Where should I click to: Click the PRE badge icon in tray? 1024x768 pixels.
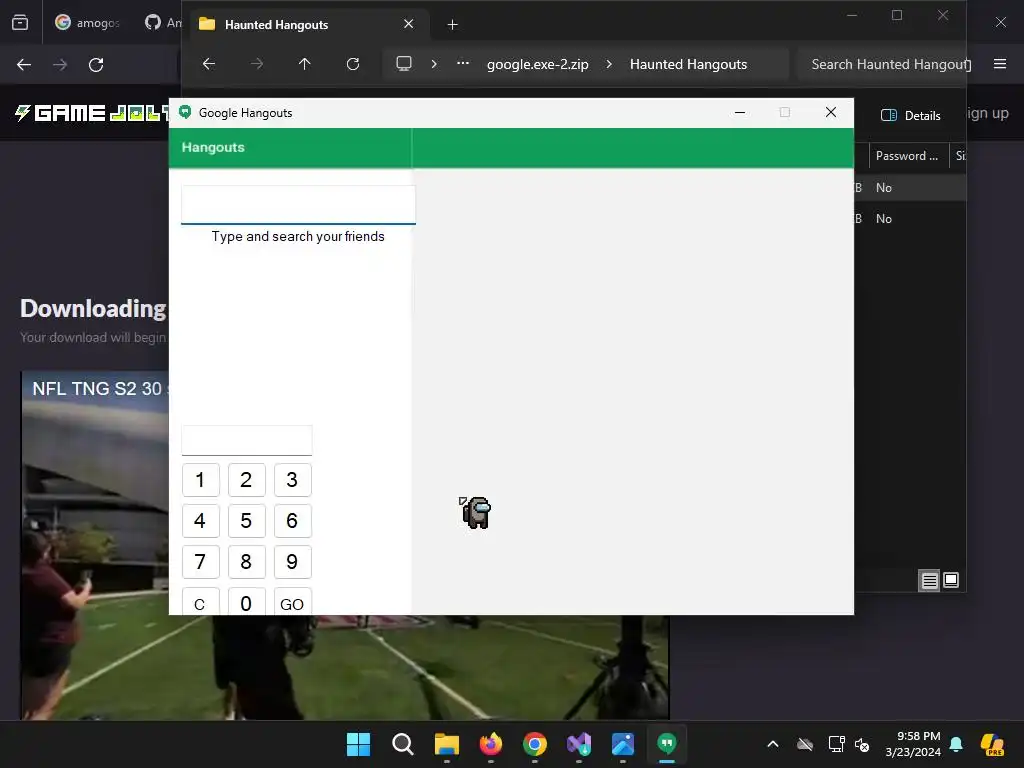coord(992,744)
